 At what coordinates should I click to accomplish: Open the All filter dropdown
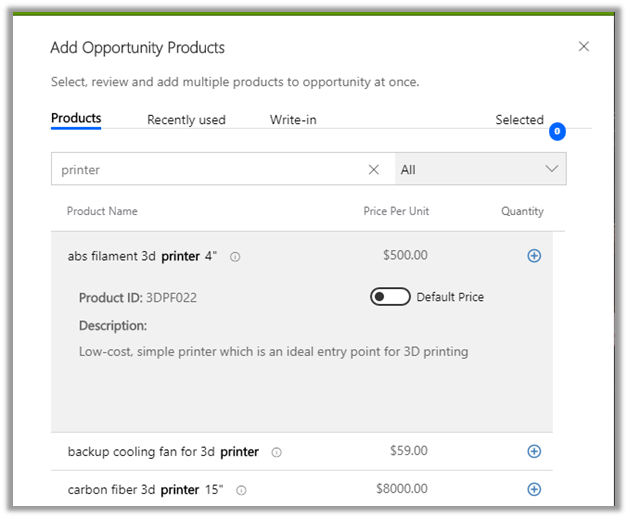(x=480, y=170)
